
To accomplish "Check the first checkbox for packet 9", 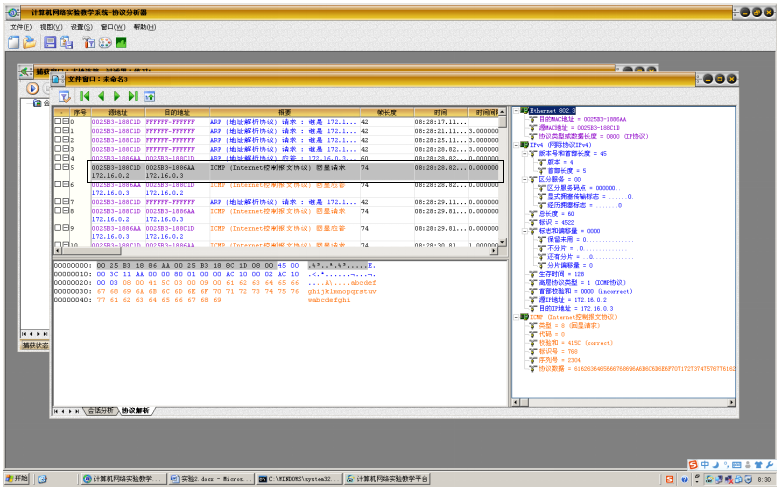I will tap(57, 227).
